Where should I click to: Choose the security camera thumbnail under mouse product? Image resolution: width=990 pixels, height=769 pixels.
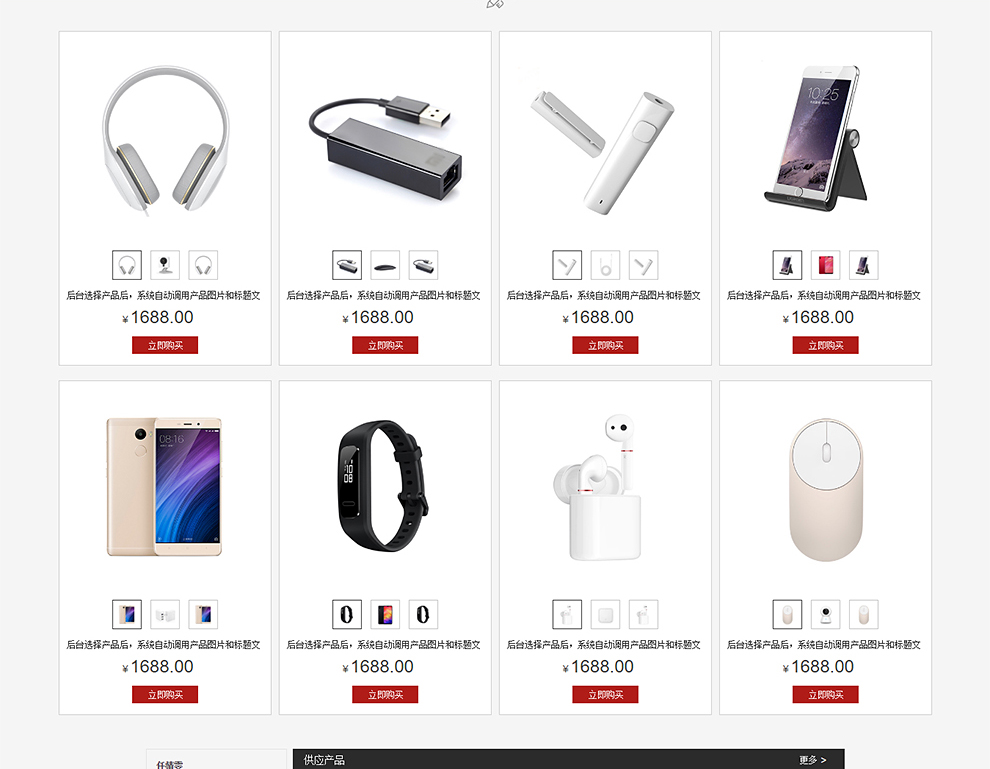[825, 614]
